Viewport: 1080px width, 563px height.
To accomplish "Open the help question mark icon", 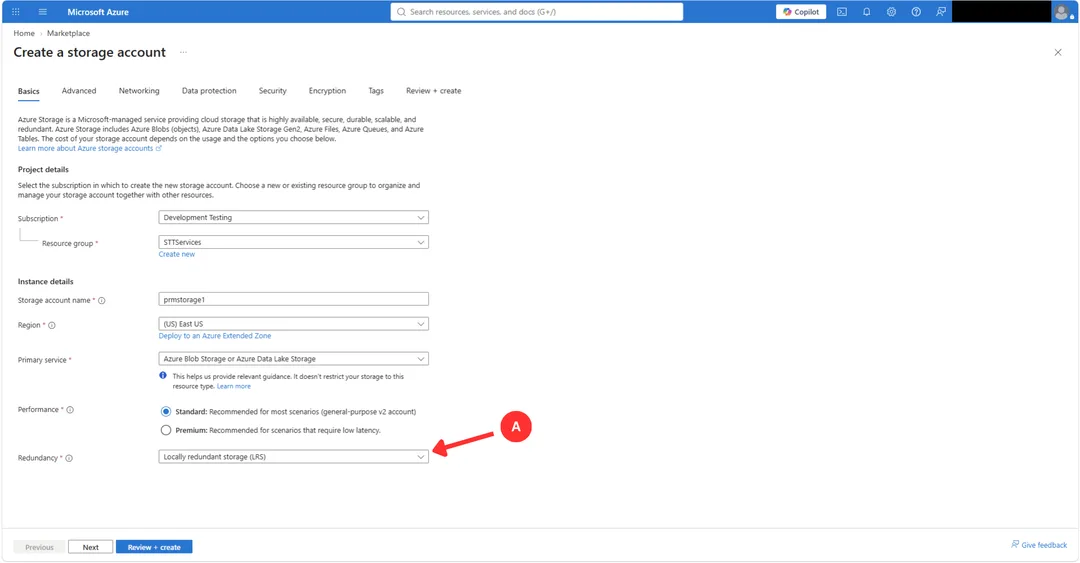I will point(916,12).
